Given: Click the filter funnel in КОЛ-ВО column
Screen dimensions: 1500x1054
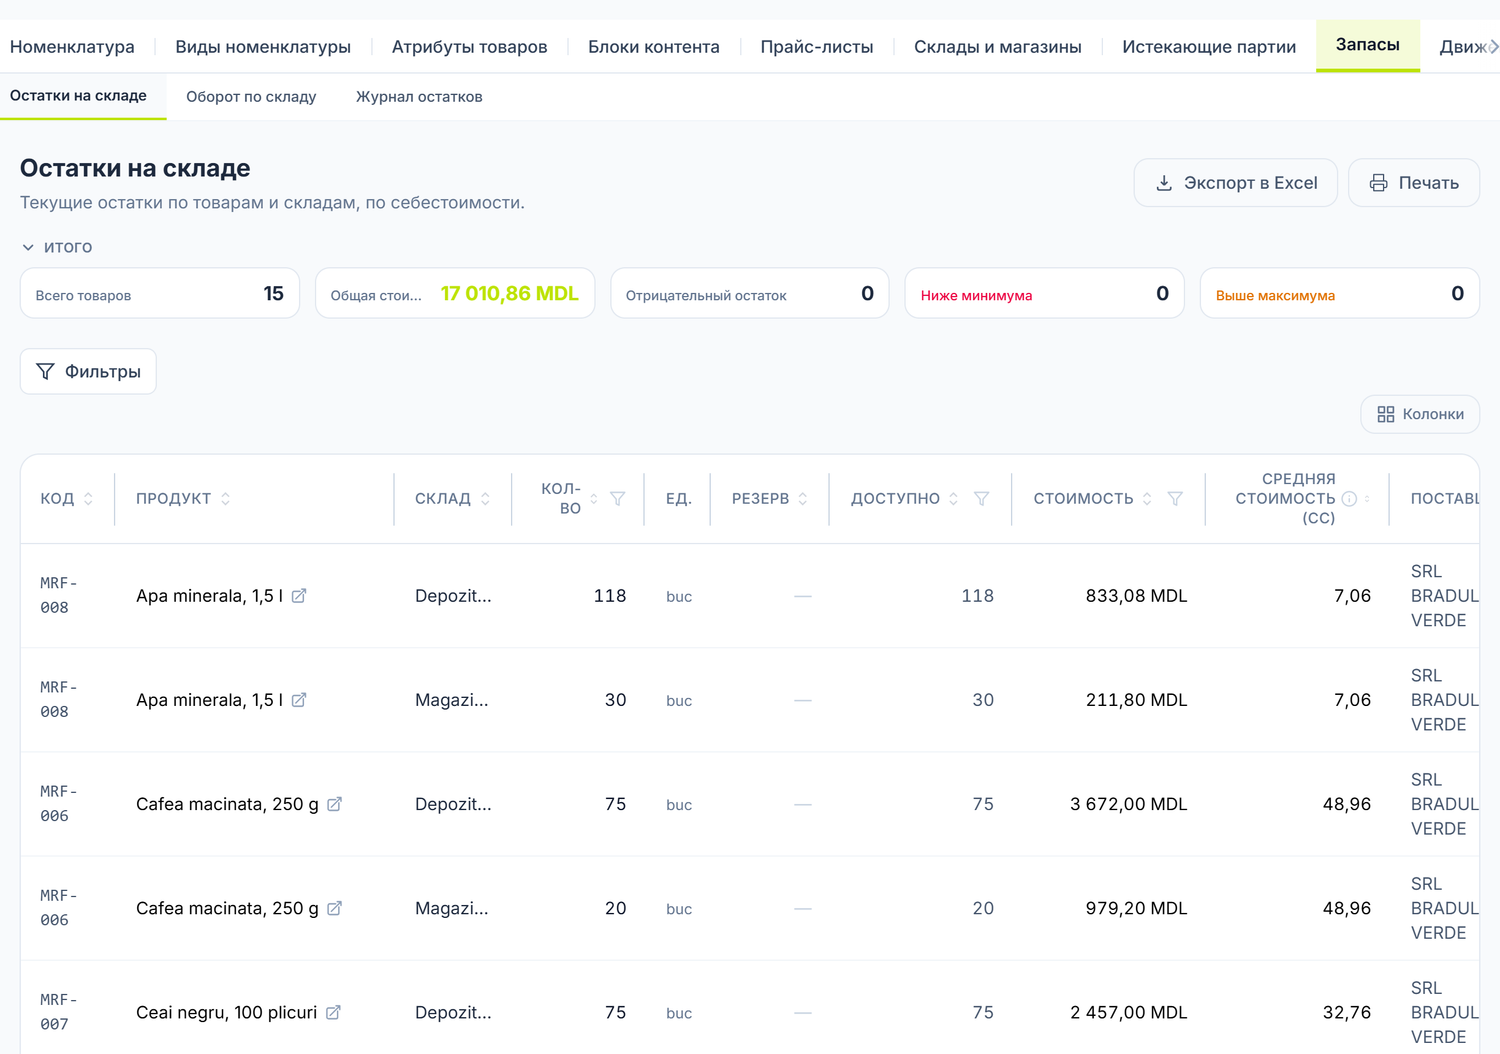Looking at the screenshot, I should 618,499.
